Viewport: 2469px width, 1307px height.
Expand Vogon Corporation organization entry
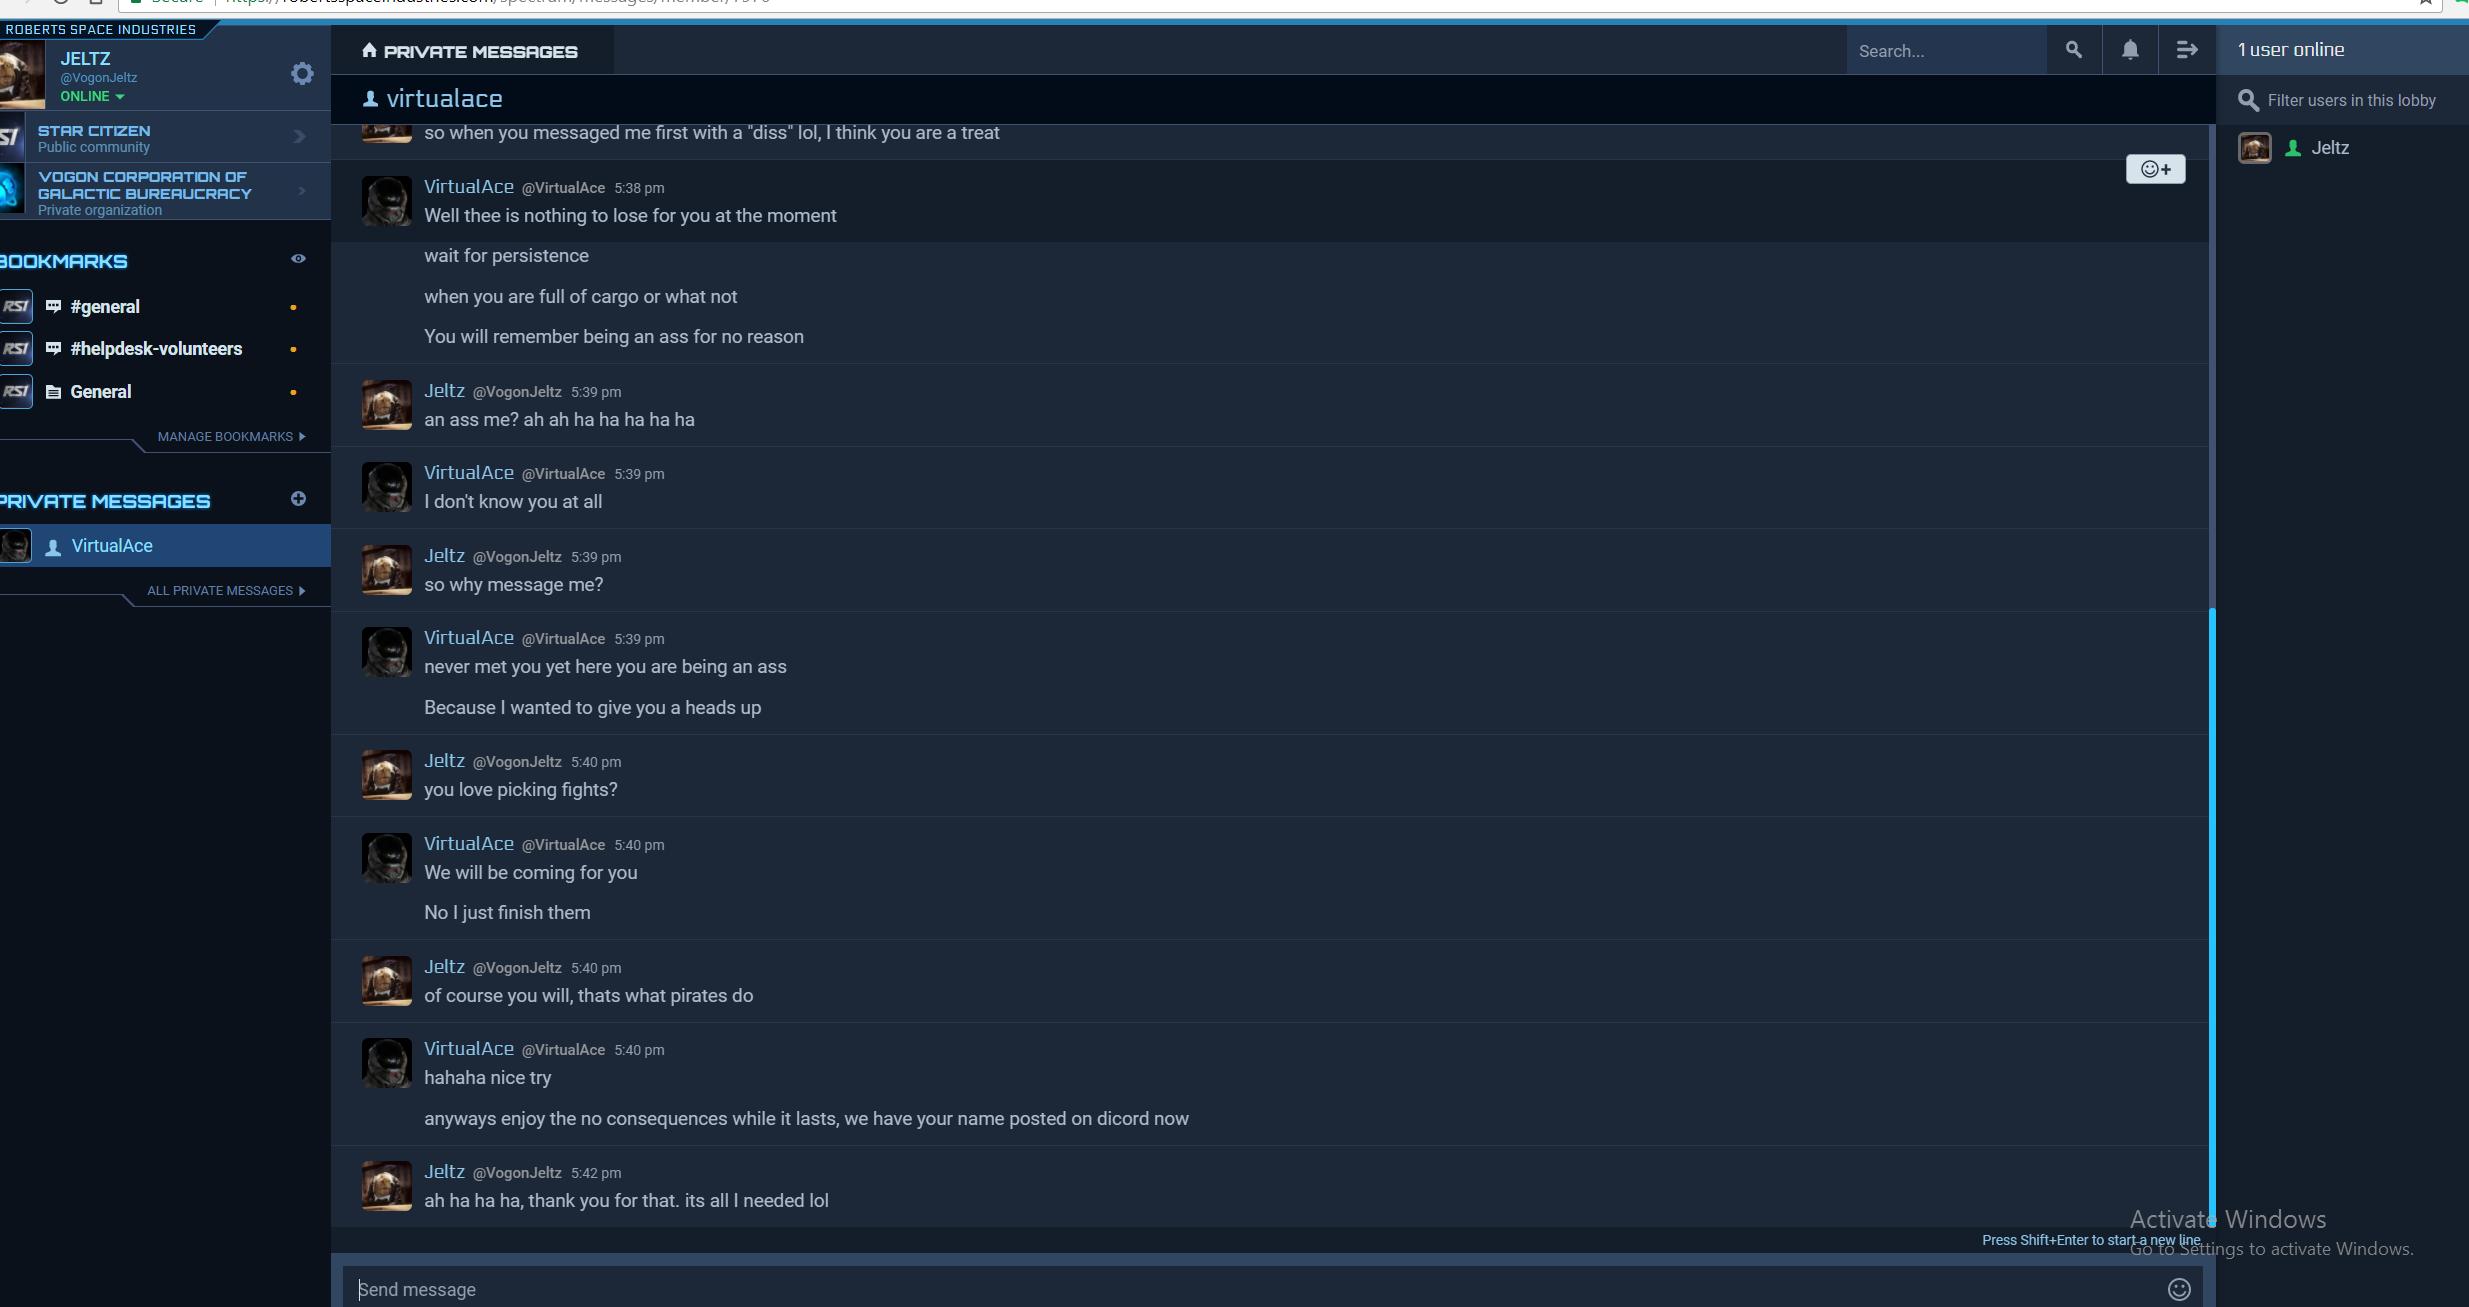pyautogui.click(x=165, y=191)
